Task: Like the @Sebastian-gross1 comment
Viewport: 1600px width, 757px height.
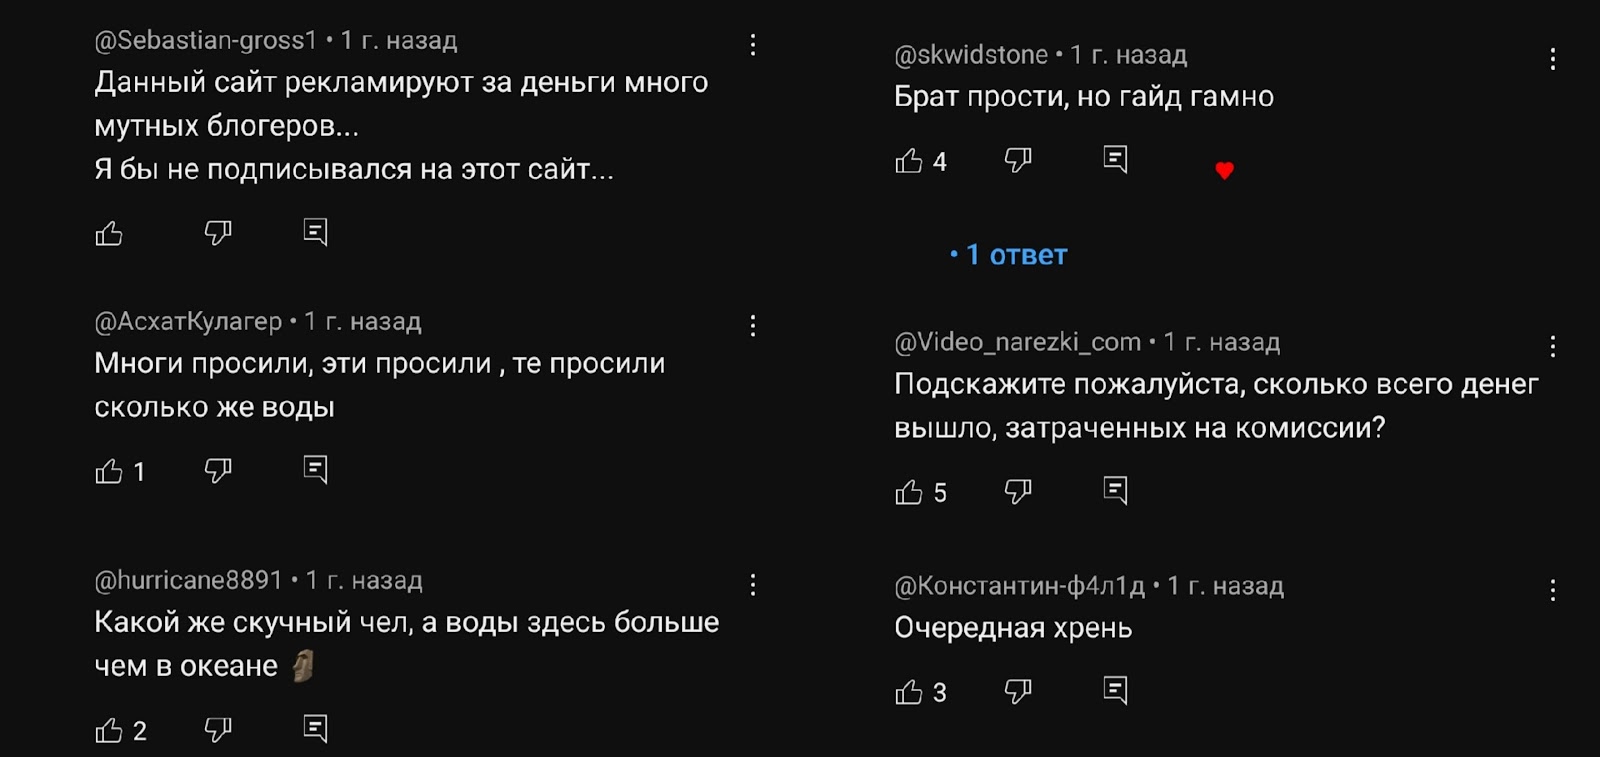Action: click(109, 234)
